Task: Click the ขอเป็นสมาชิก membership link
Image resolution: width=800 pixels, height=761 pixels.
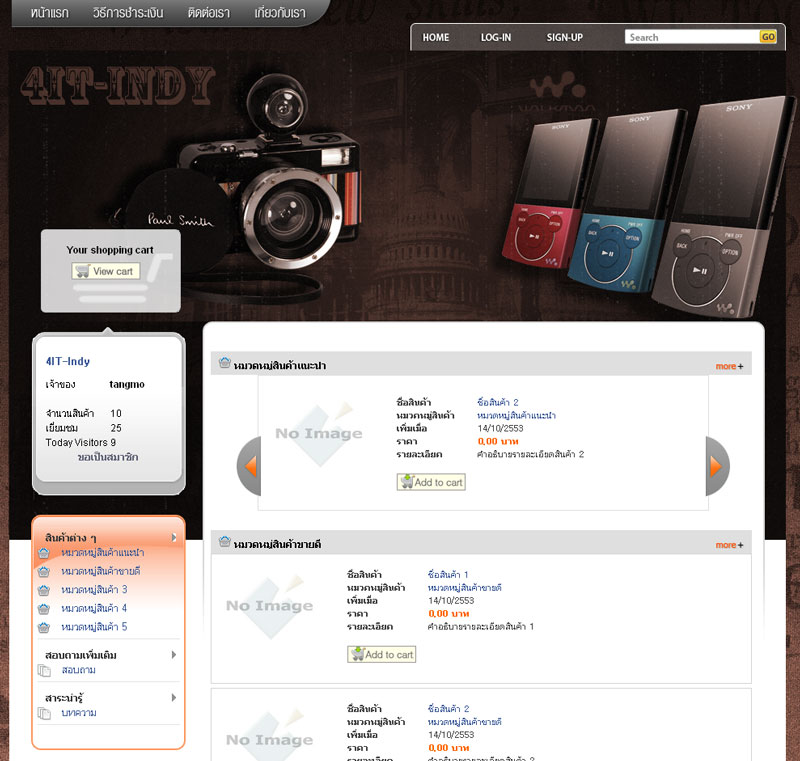Action: pos(108,457)
